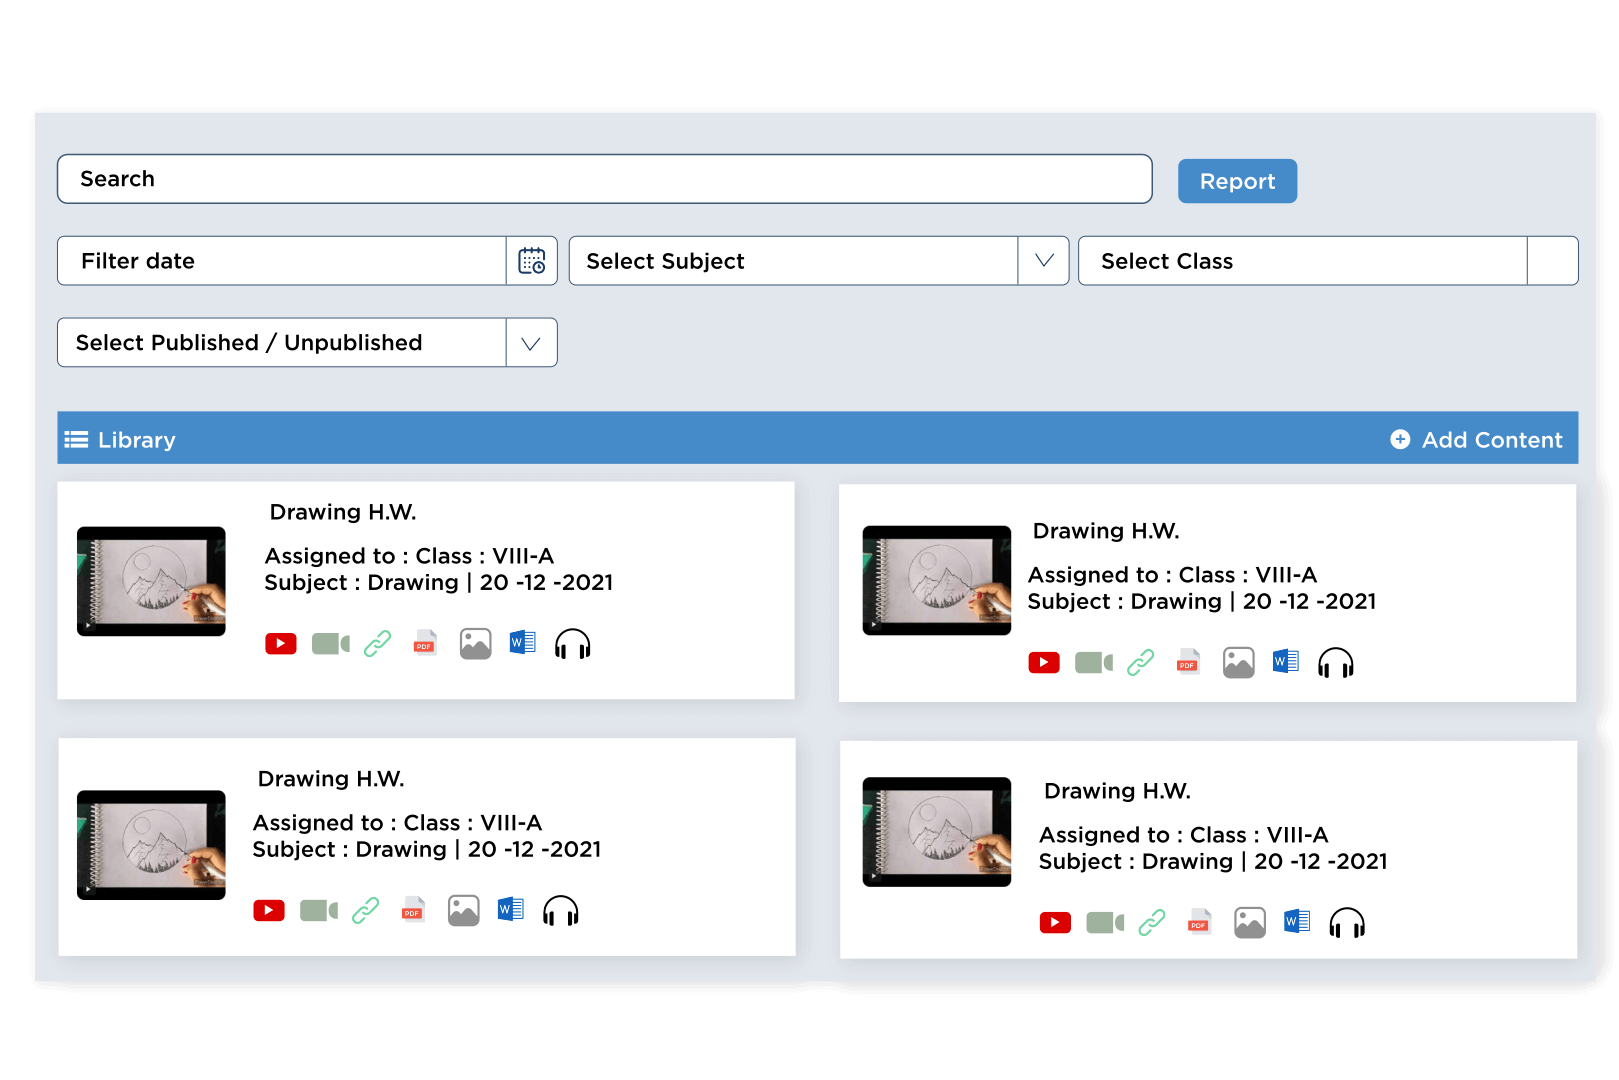Click the list icon next to Library

(76, 440)
